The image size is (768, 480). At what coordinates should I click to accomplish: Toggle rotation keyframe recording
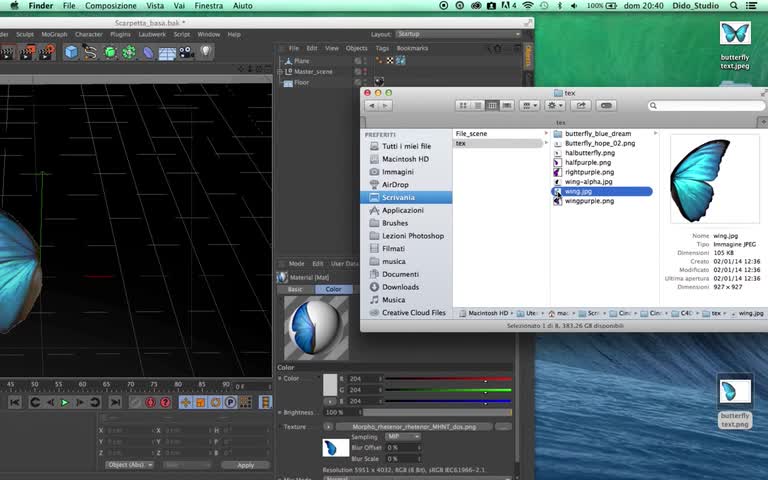pyautogui.click(x=215, y=403)
